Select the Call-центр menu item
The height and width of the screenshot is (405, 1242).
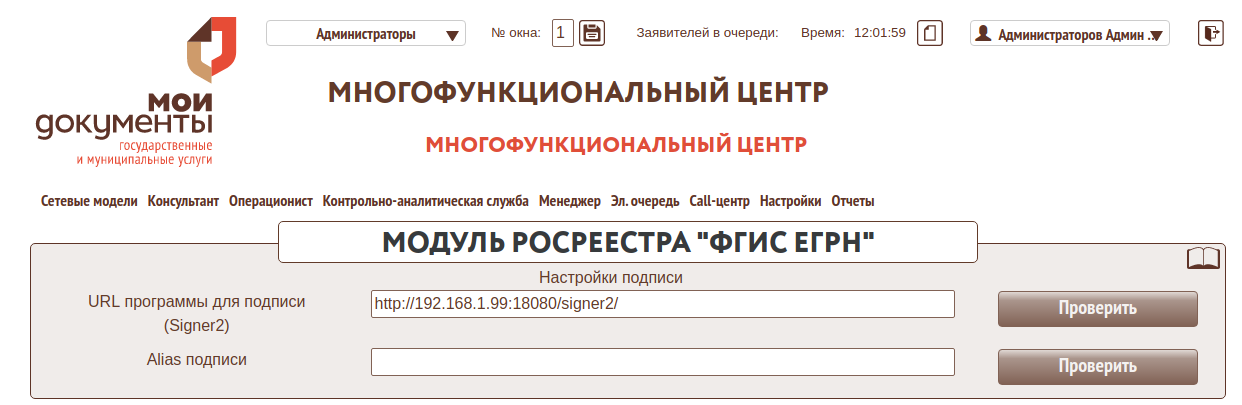tap(719, 201)
